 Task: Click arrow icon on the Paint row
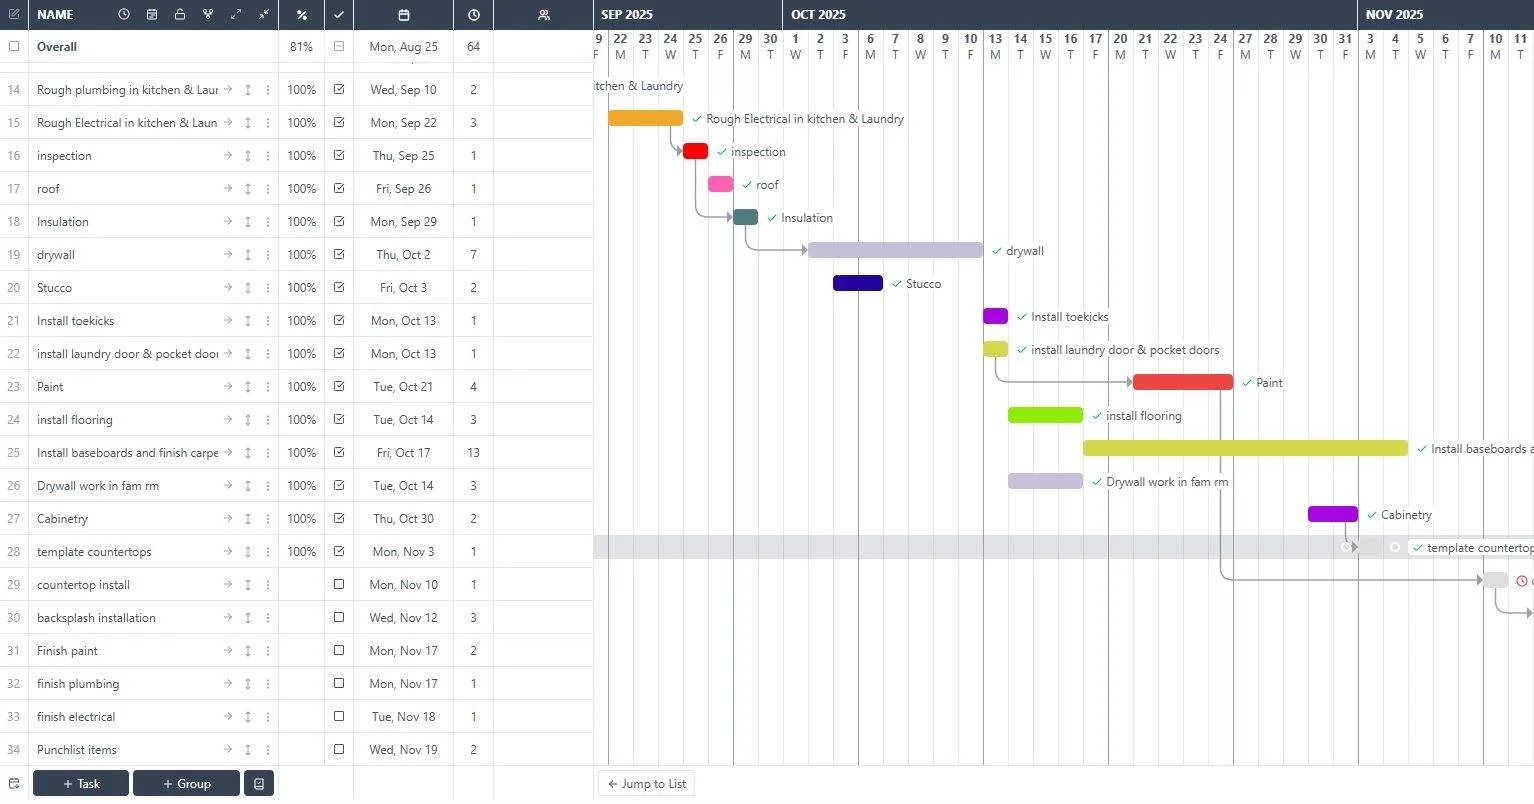coord(228,386)
